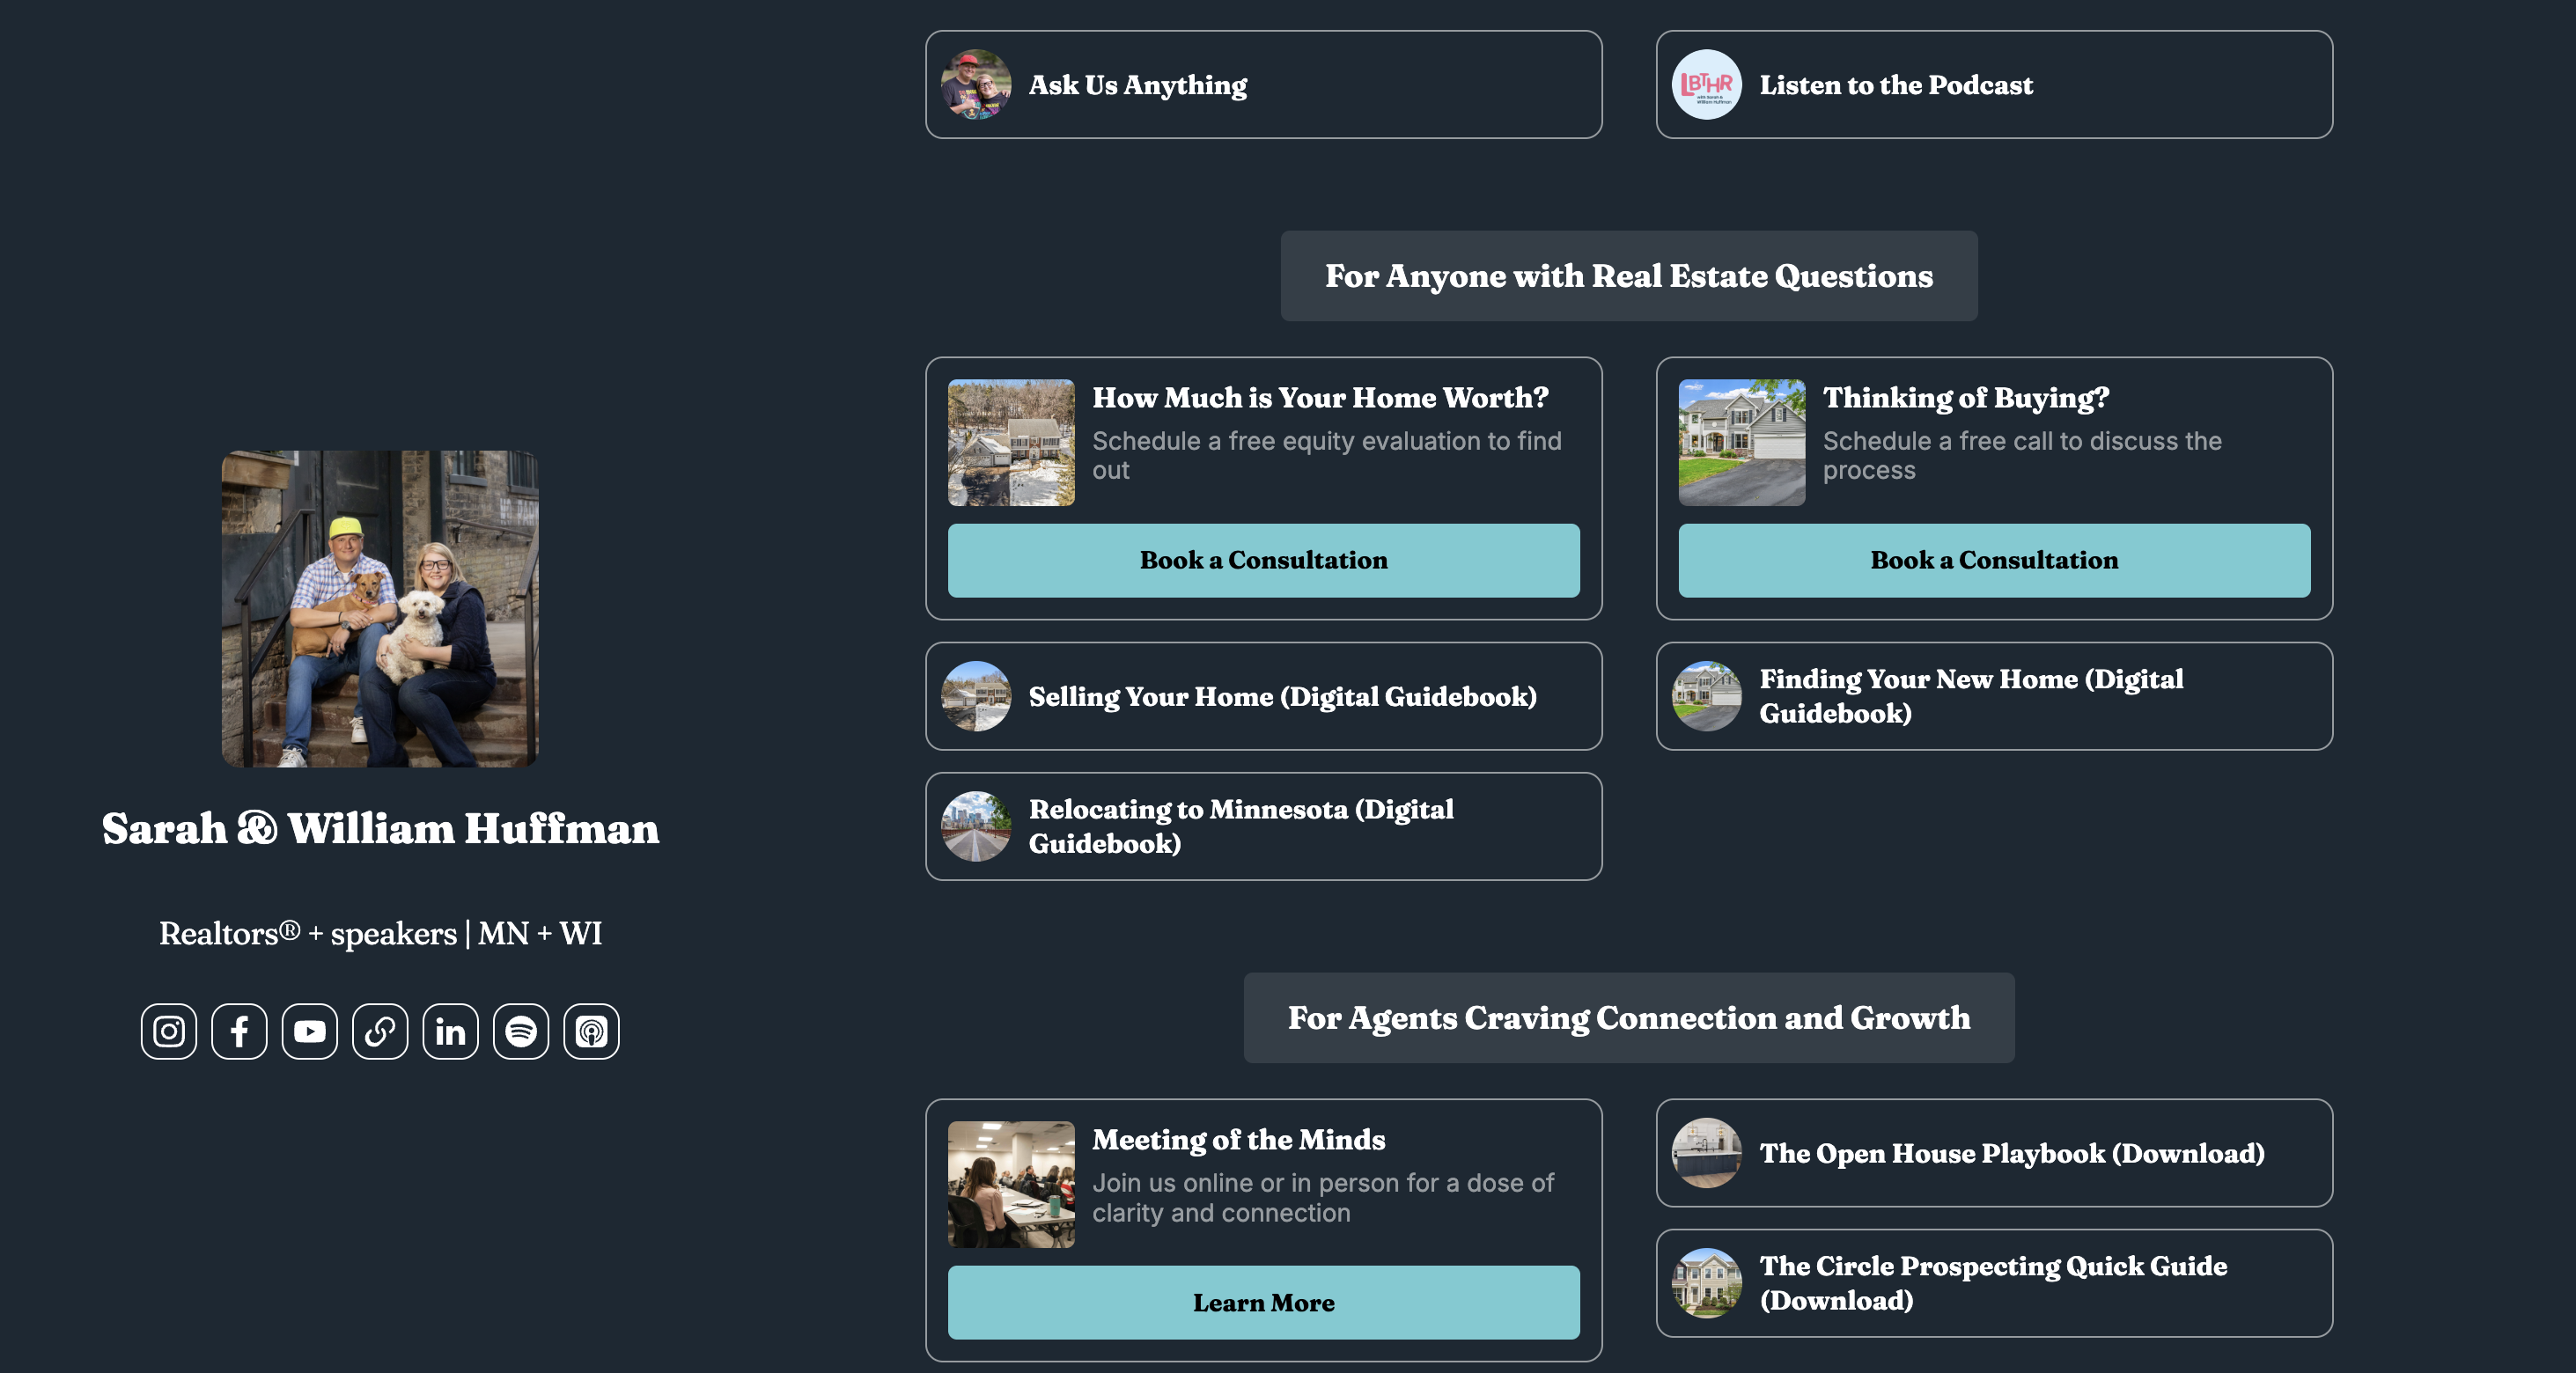Image resolution: width=2576 pixels, height=1373 pixels.
Task: Open the YouTube channel icon
Action: tap(310, 1031)
